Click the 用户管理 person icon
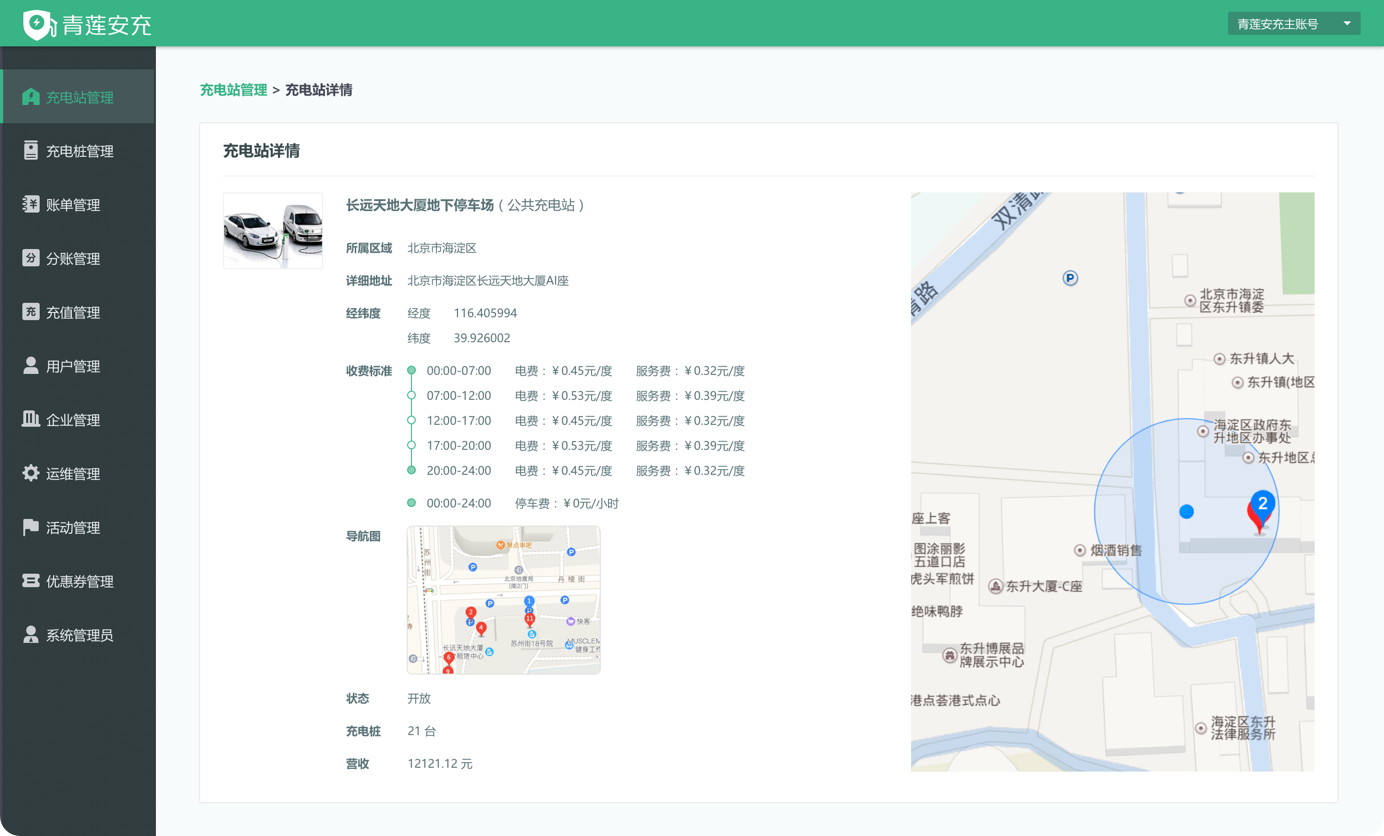The image size is (1384, 836). (31, 366)
